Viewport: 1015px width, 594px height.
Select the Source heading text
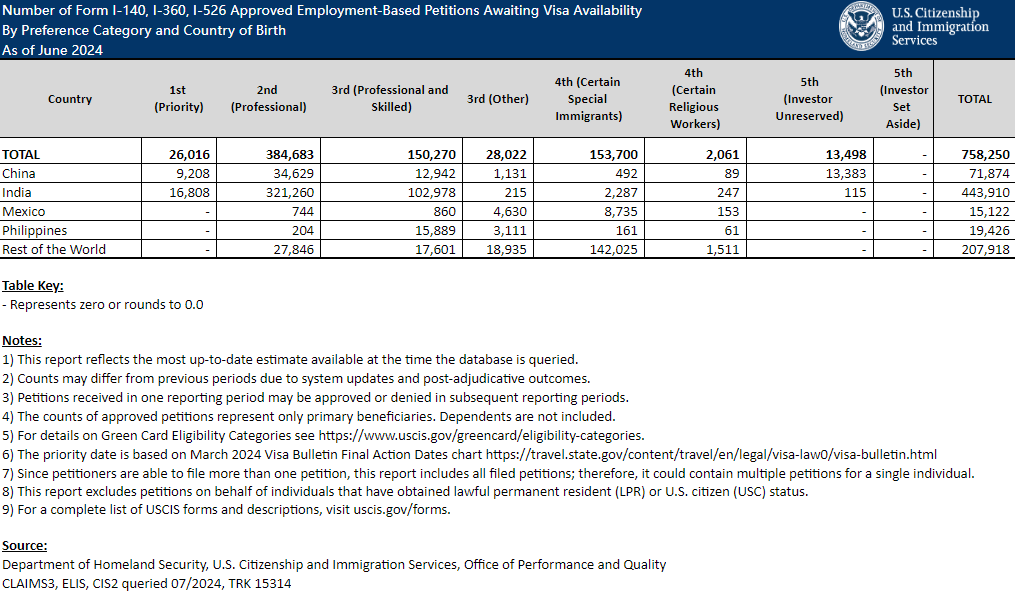tap(24, 546)
